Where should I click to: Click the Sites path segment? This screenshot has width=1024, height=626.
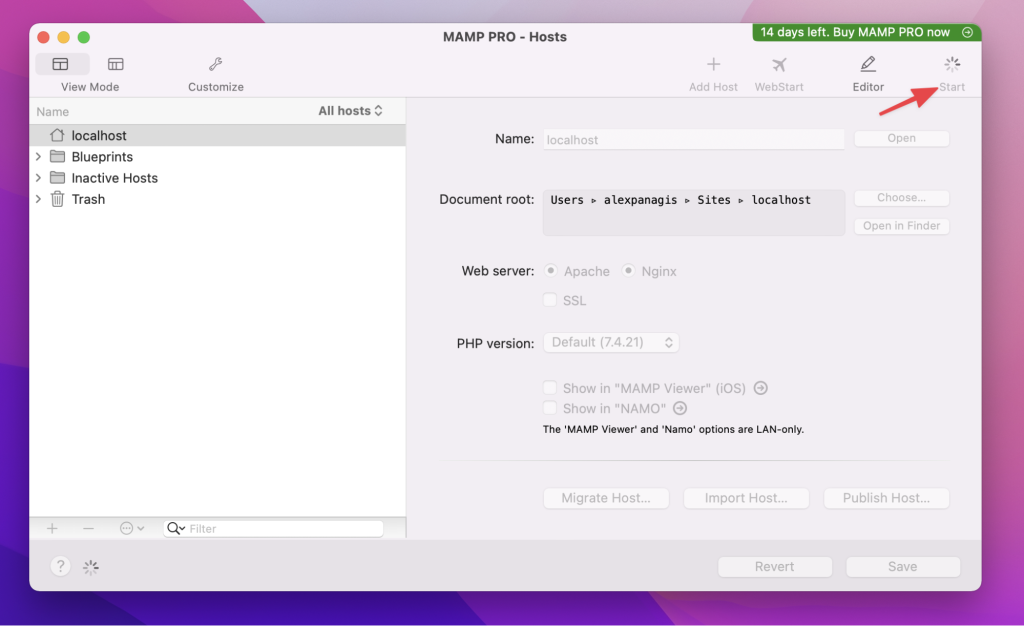tap(714, 200)
